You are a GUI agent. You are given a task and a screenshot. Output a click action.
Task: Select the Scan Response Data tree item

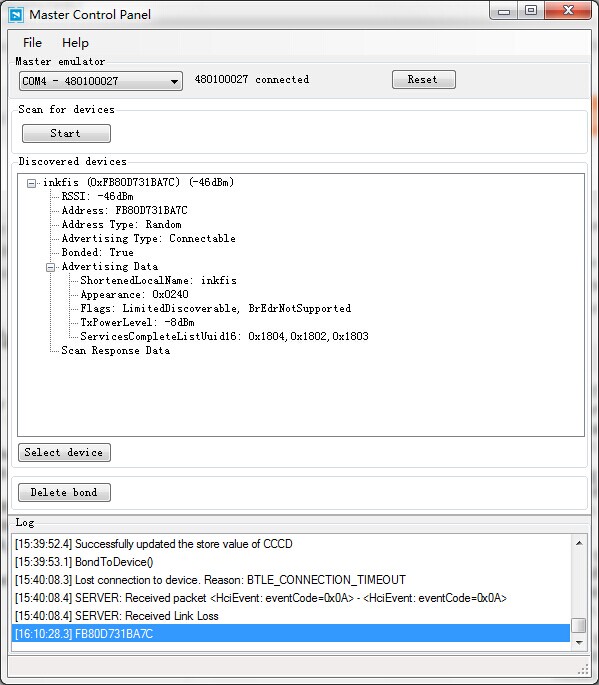(115, 350)
